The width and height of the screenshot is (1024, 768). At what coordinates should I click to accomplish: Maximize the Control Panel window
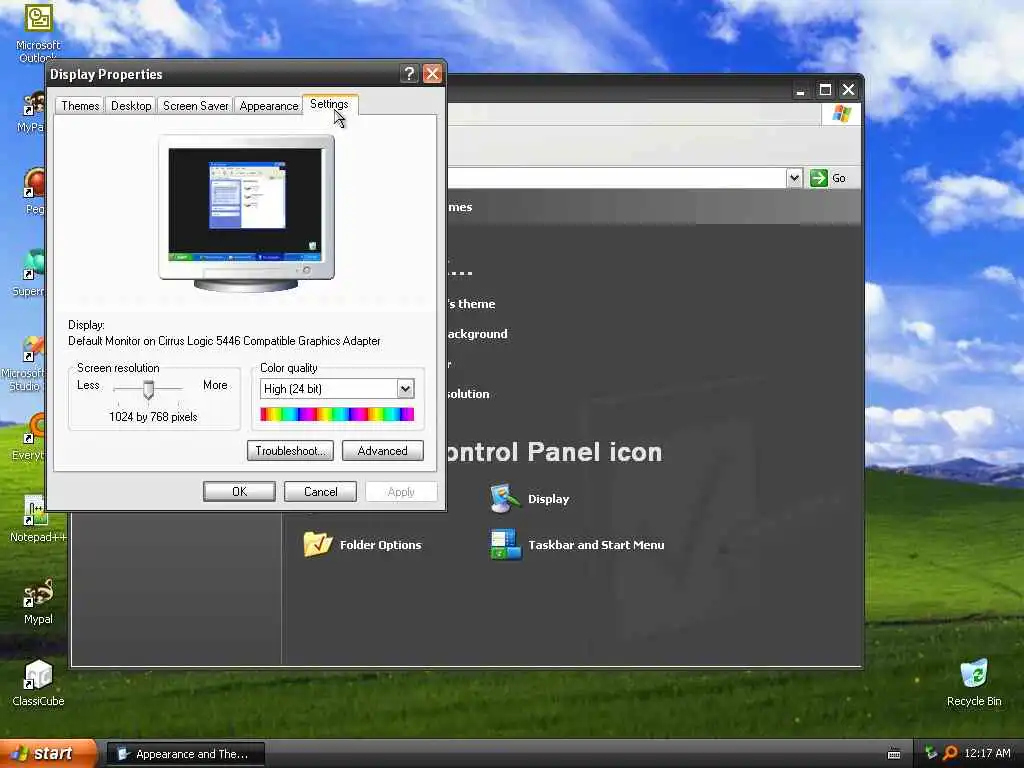point(825,89)
